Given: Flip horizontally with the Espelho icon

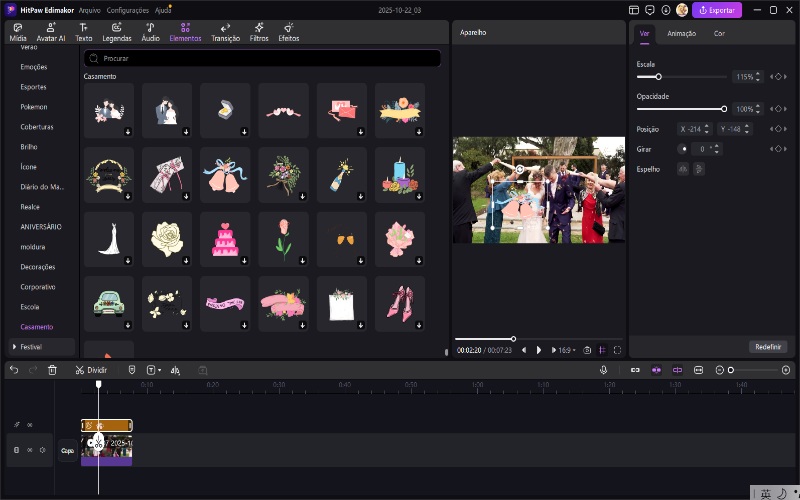Looking at the screenshot, I should 684,169.
